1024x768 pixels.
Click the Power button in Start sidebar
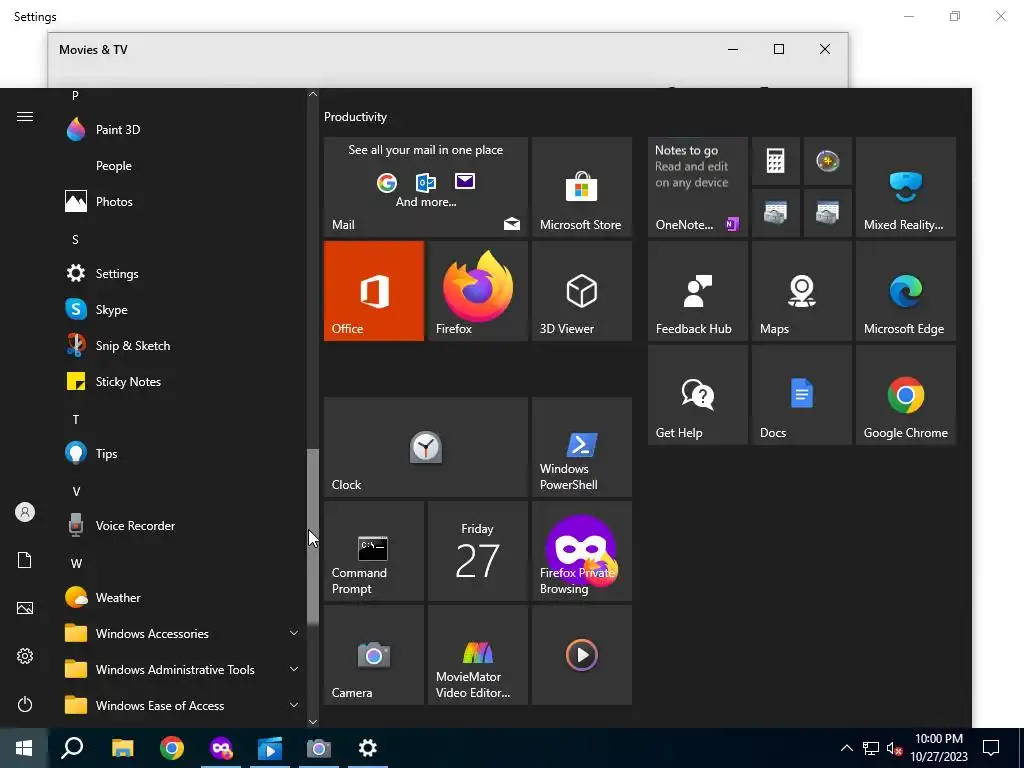pos(25,704)
